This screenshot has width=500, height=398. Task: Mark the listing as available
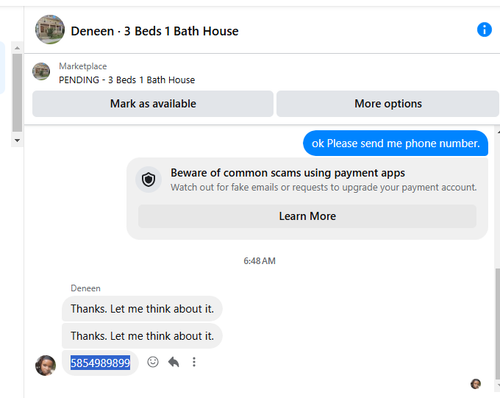153,104
